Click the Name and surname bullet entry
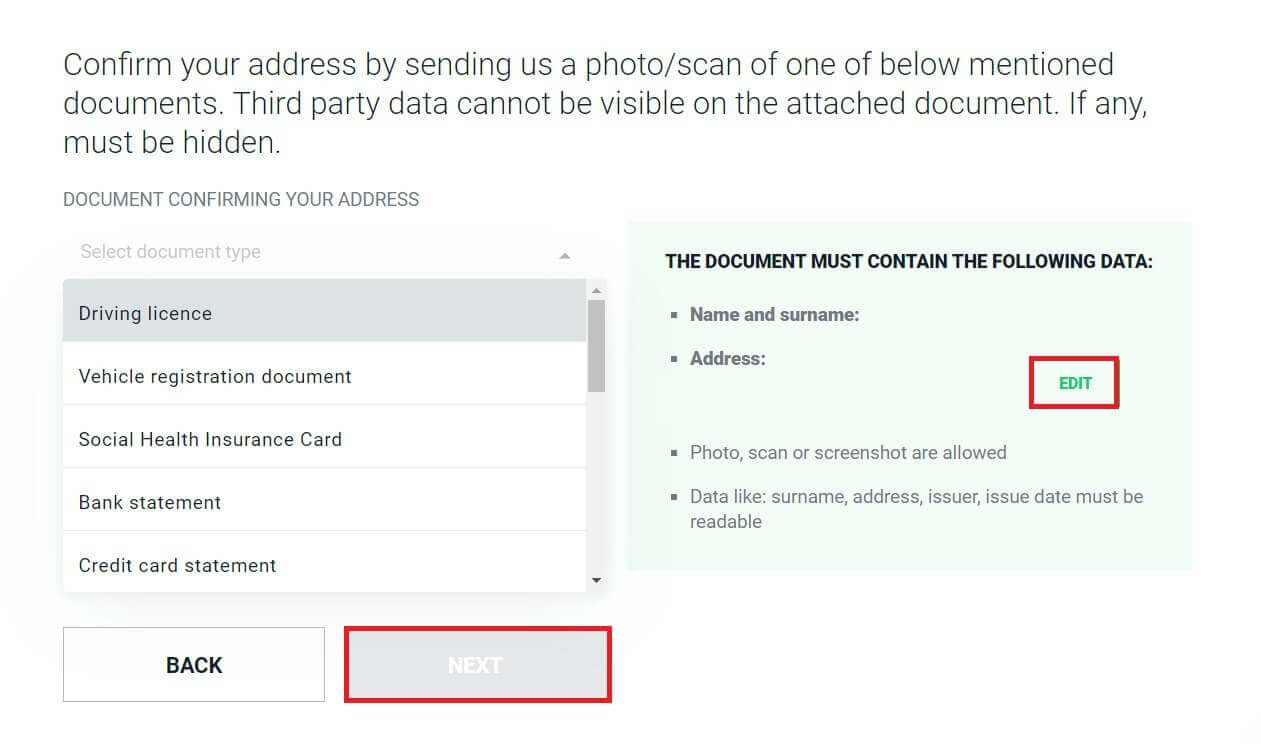Viewport: 1261px width, 744px height. pyautogui.click(x=774, y=314)
